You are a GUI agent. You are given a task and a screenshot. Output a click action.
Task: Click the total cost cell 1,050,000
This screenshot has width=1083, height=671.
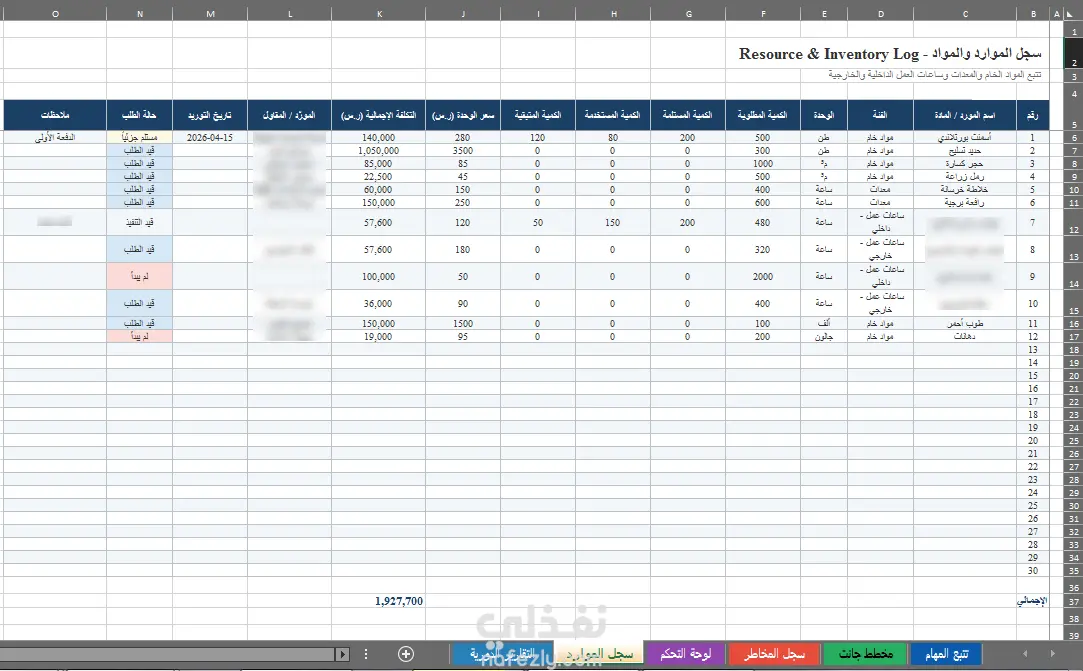coord(378,151)
